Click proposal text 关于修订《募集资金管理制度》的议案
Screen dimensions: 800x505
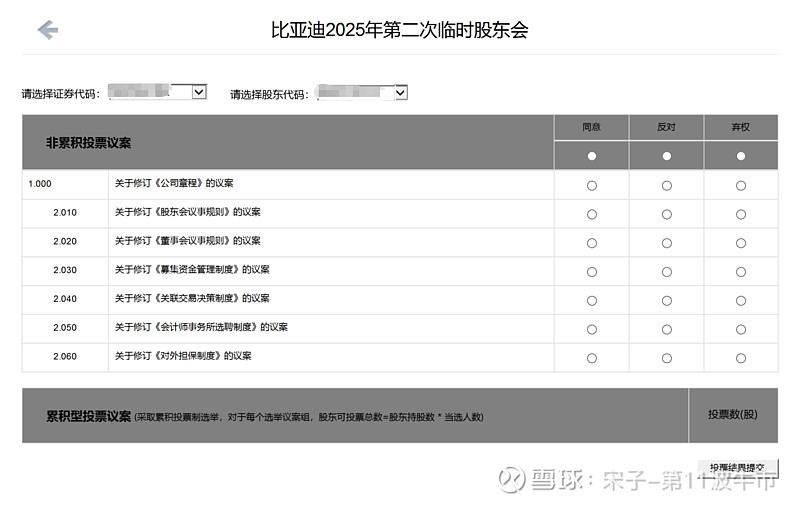[192, 269]
